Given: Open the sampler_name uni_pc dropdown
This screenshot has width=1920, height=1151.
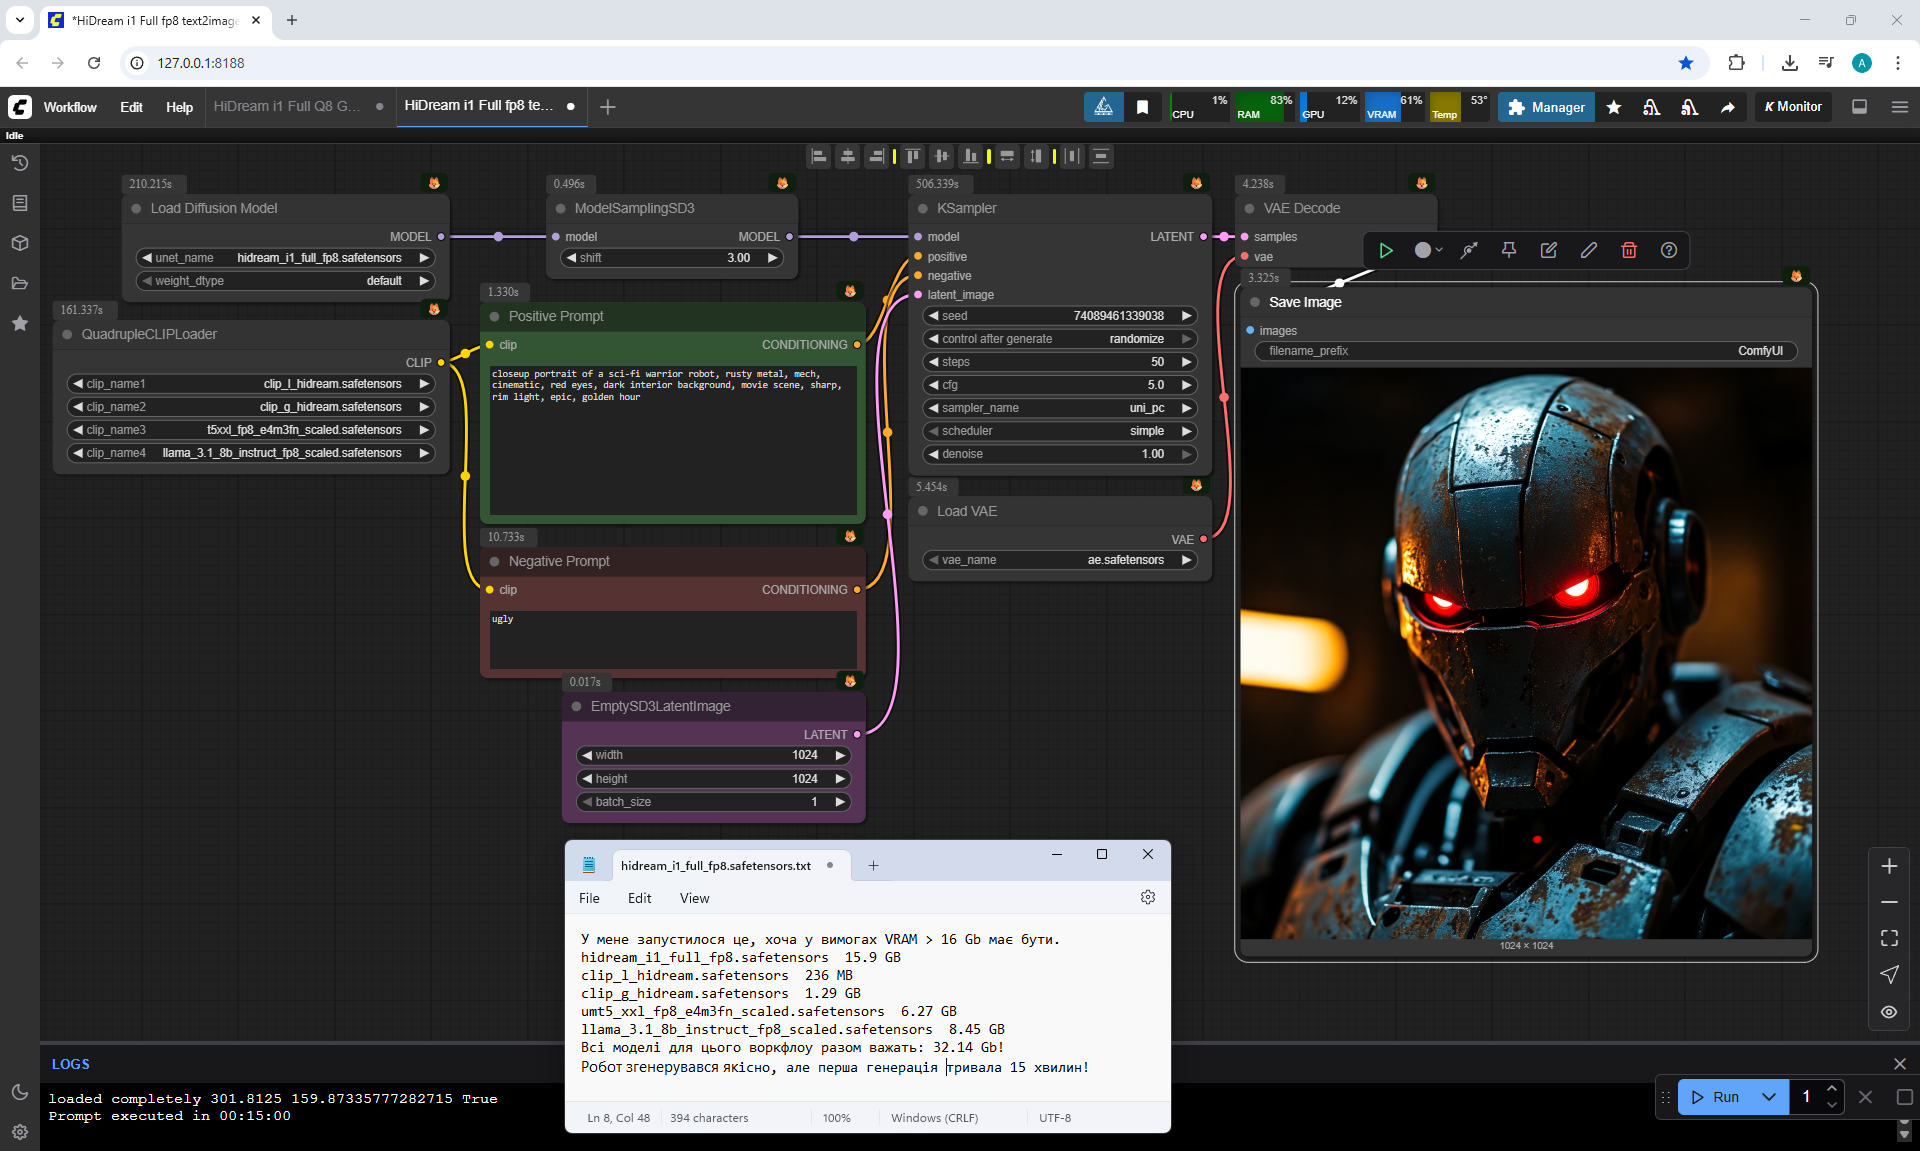Looking at the screenshot, I should 1059,408.
